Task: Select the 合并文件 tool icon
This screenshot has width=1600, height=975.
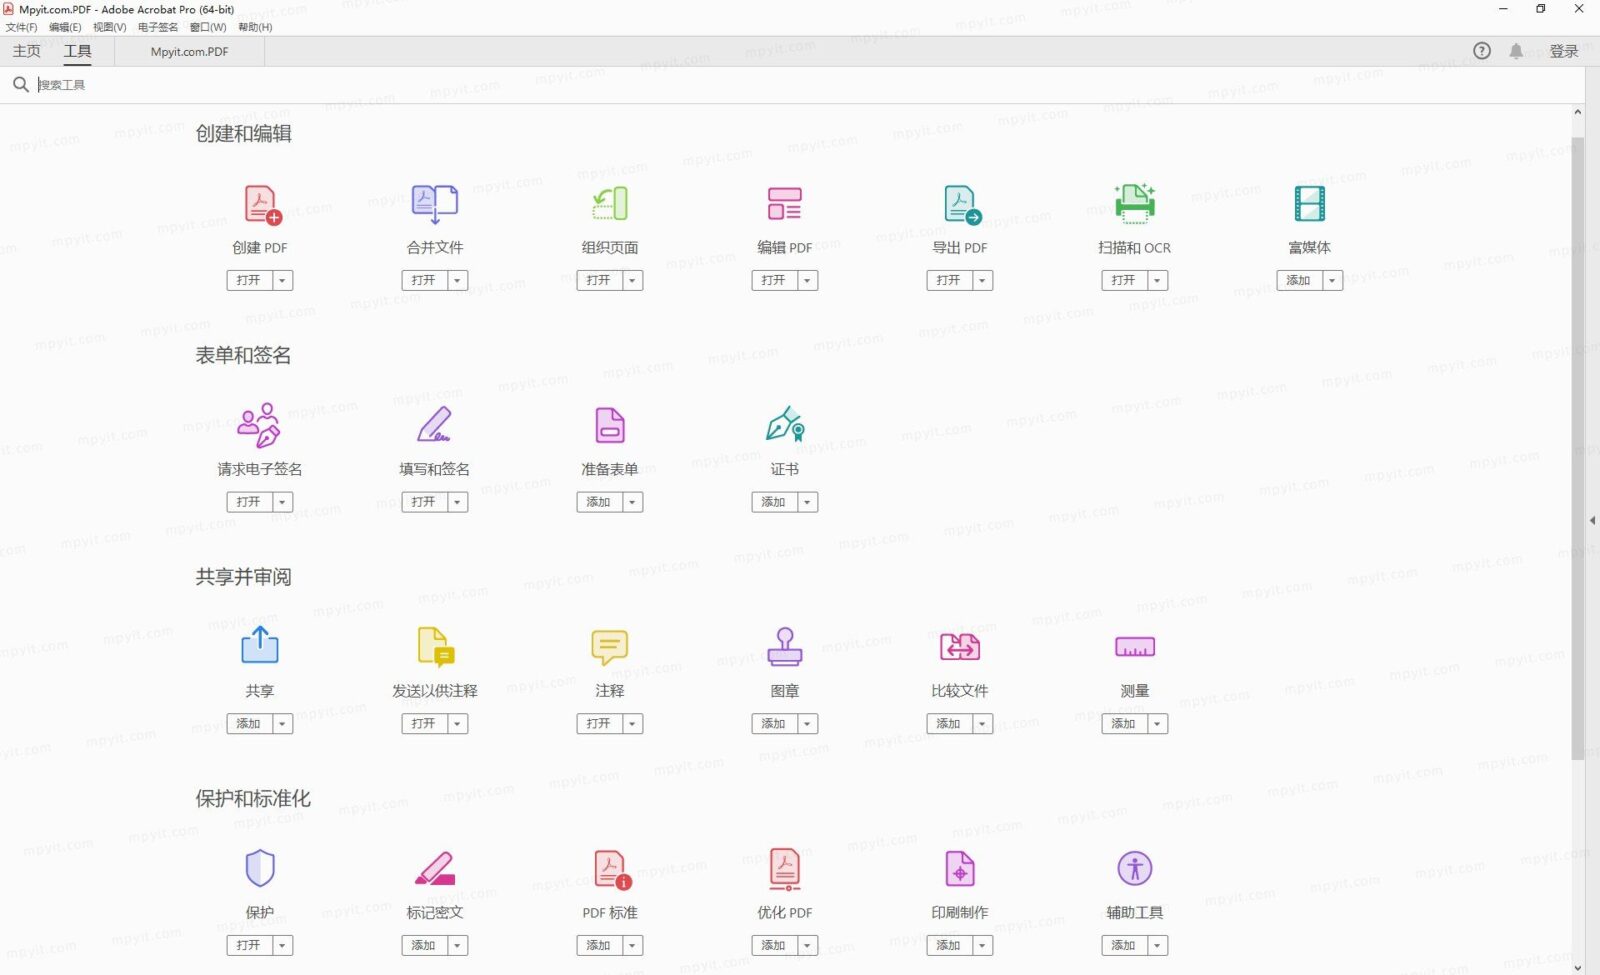Action: (435, 204)
